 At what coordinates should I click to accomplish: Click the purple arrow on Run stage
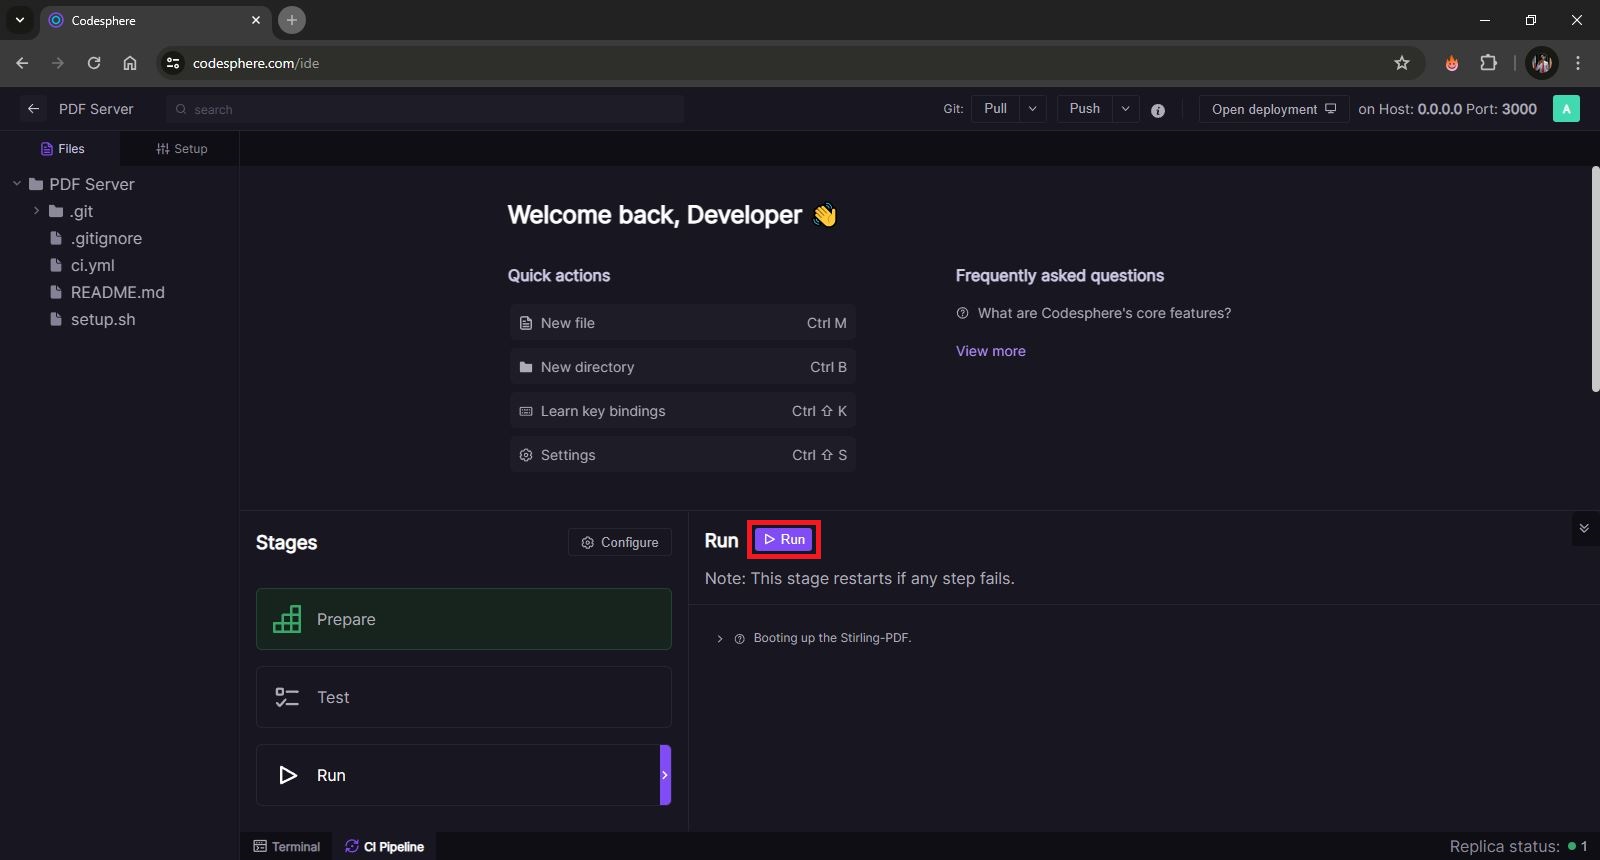(x=665, y=775)
